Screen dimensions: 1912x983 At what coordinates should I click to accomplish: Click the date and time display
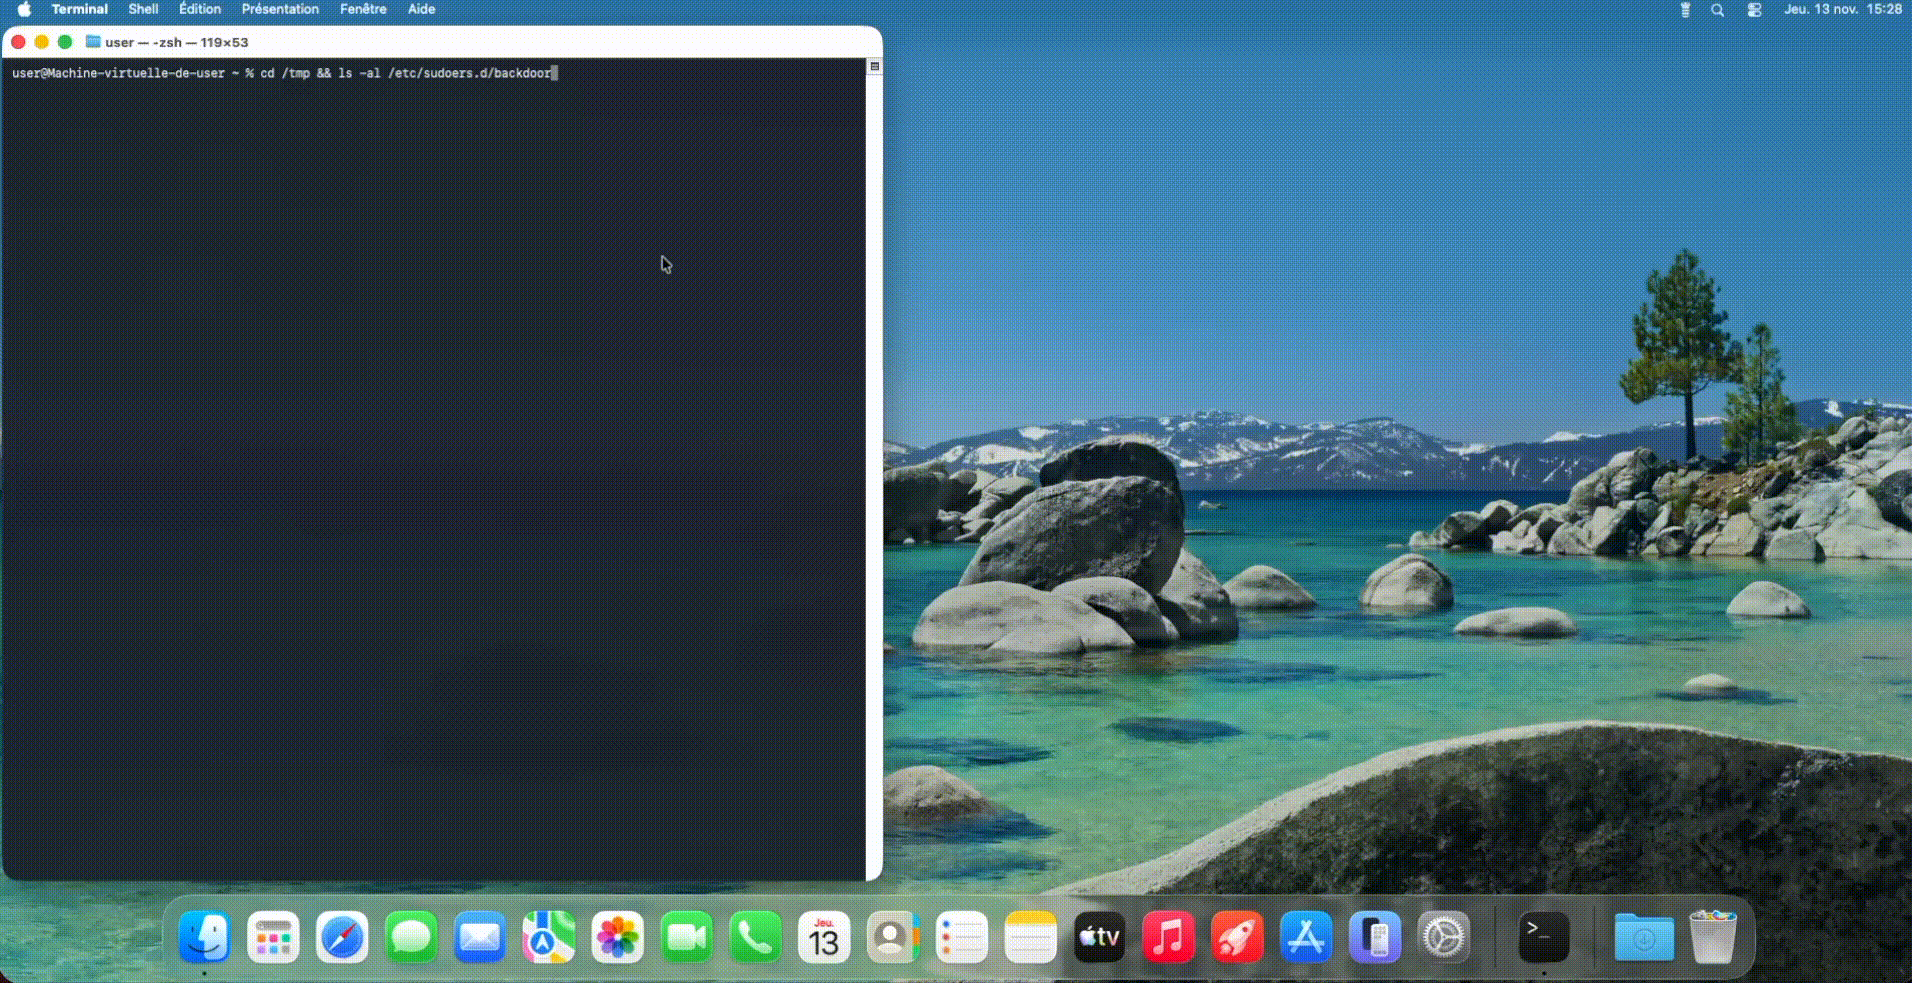[x=1842, y=9]
